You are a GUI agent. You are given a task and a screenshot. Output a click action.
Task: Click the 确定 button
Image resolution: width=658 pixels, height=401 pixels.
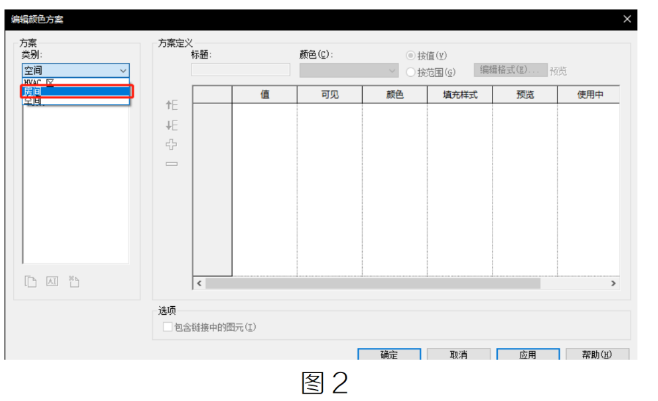click(389, 354)
